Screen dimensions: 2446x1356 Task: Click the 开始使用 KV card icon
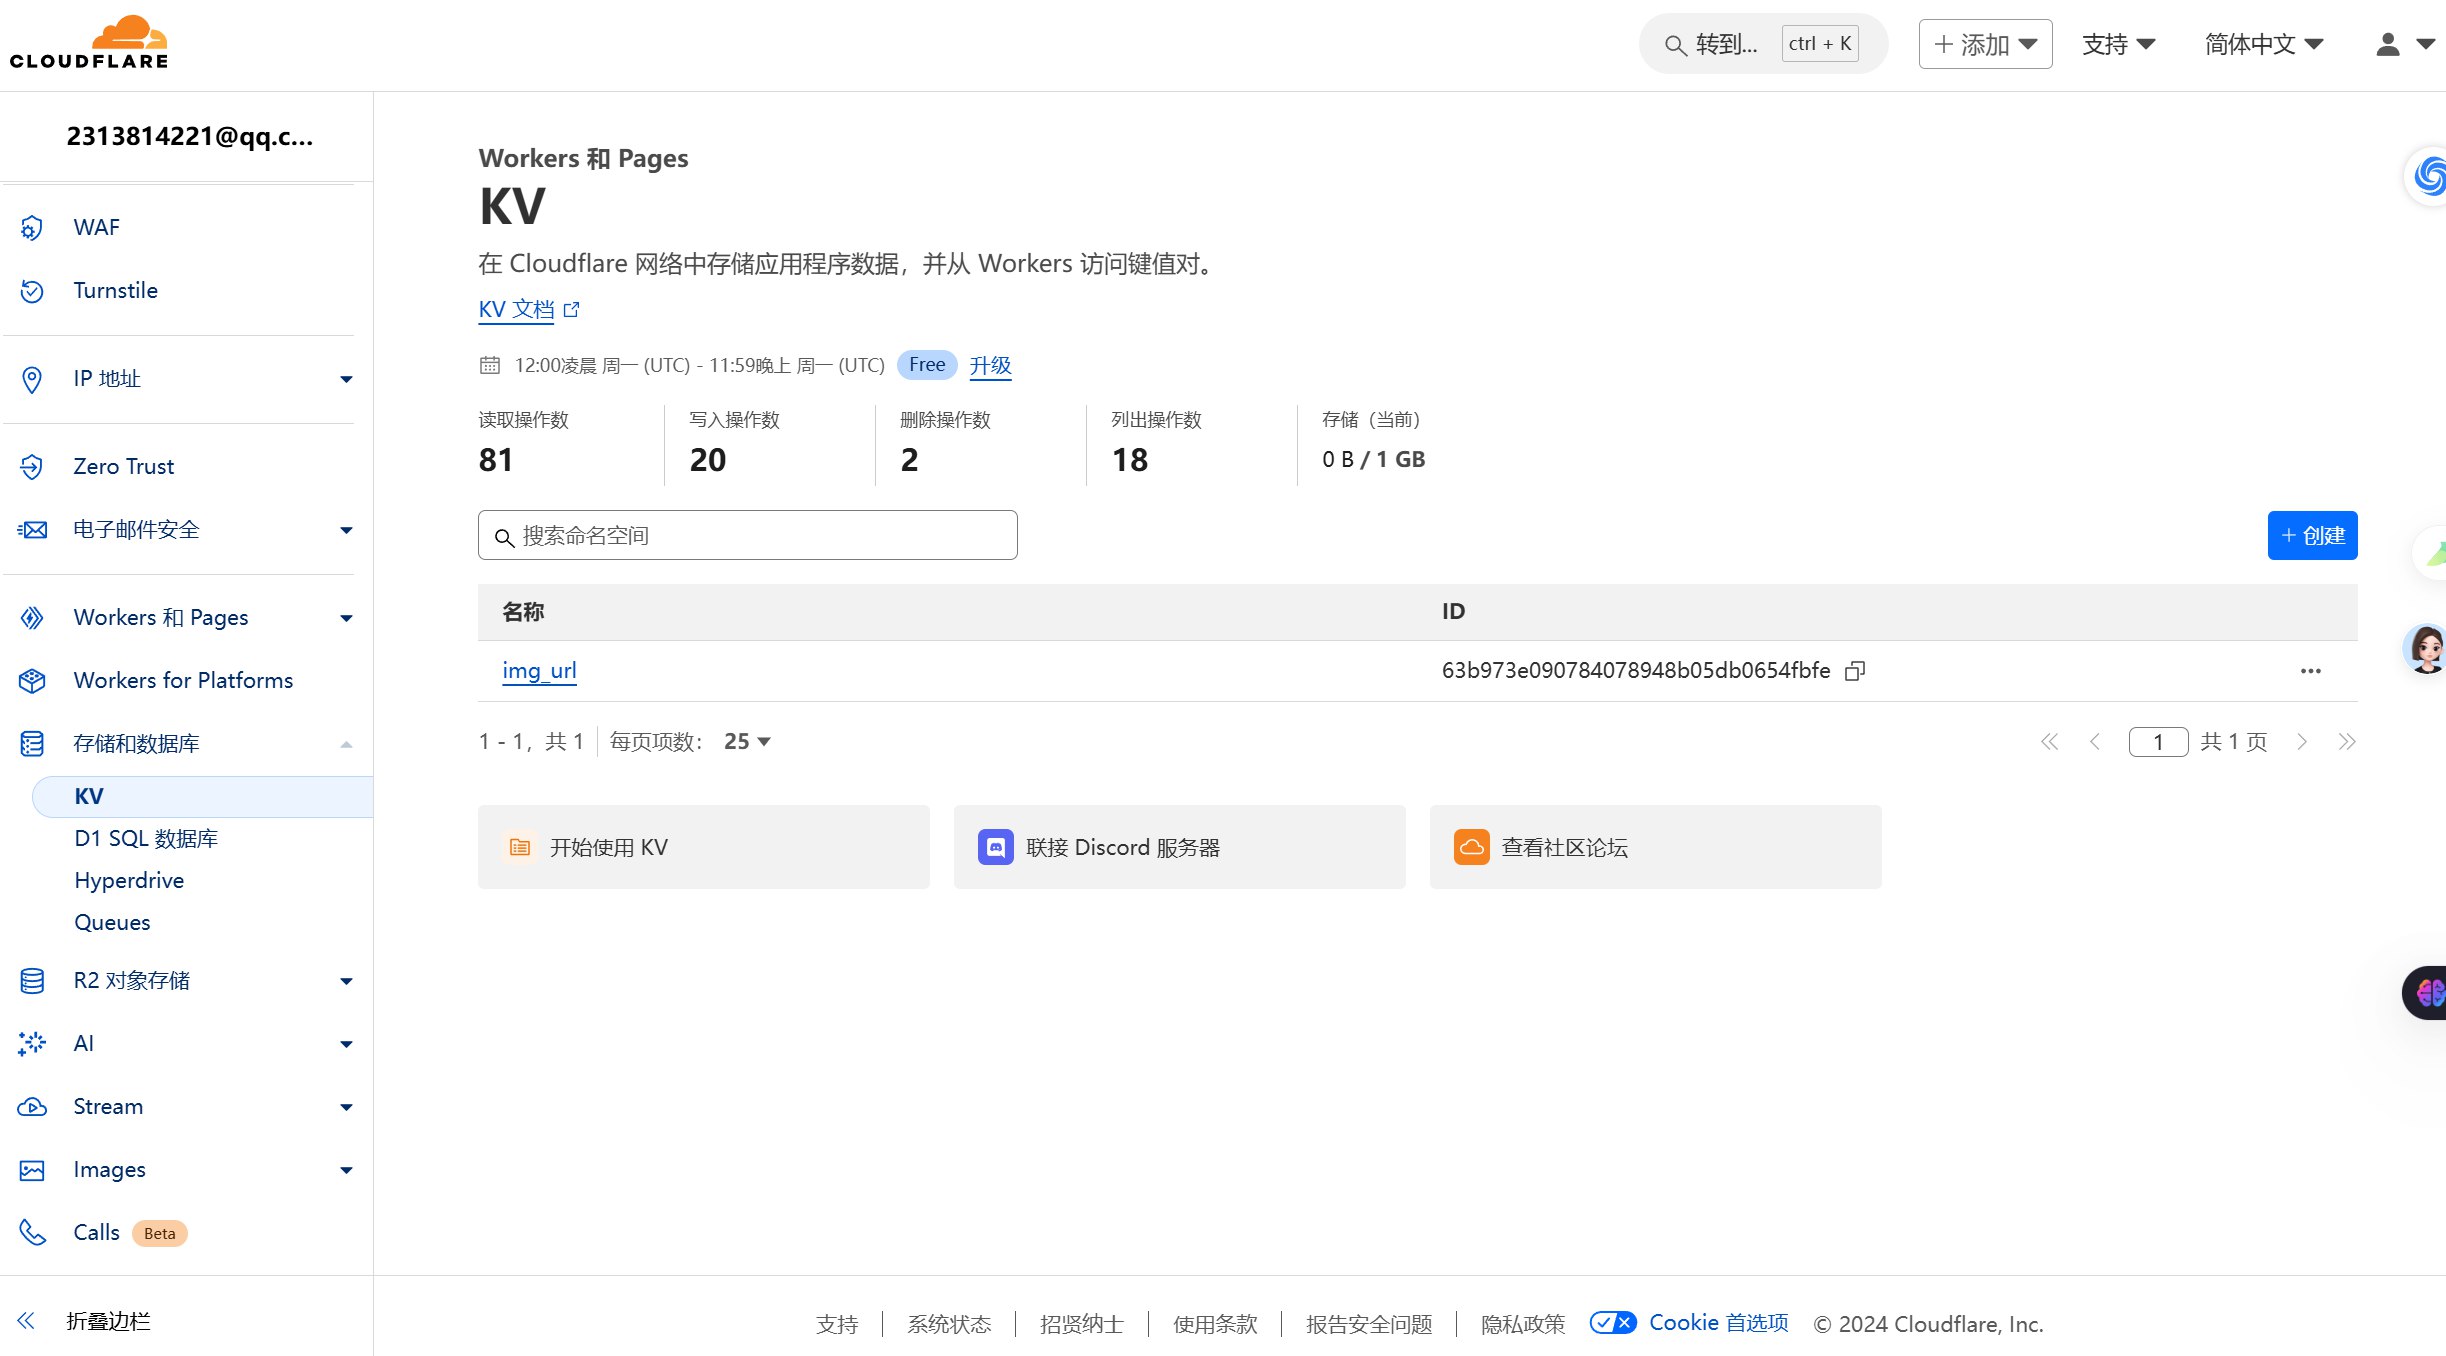(x=520, y=847)
